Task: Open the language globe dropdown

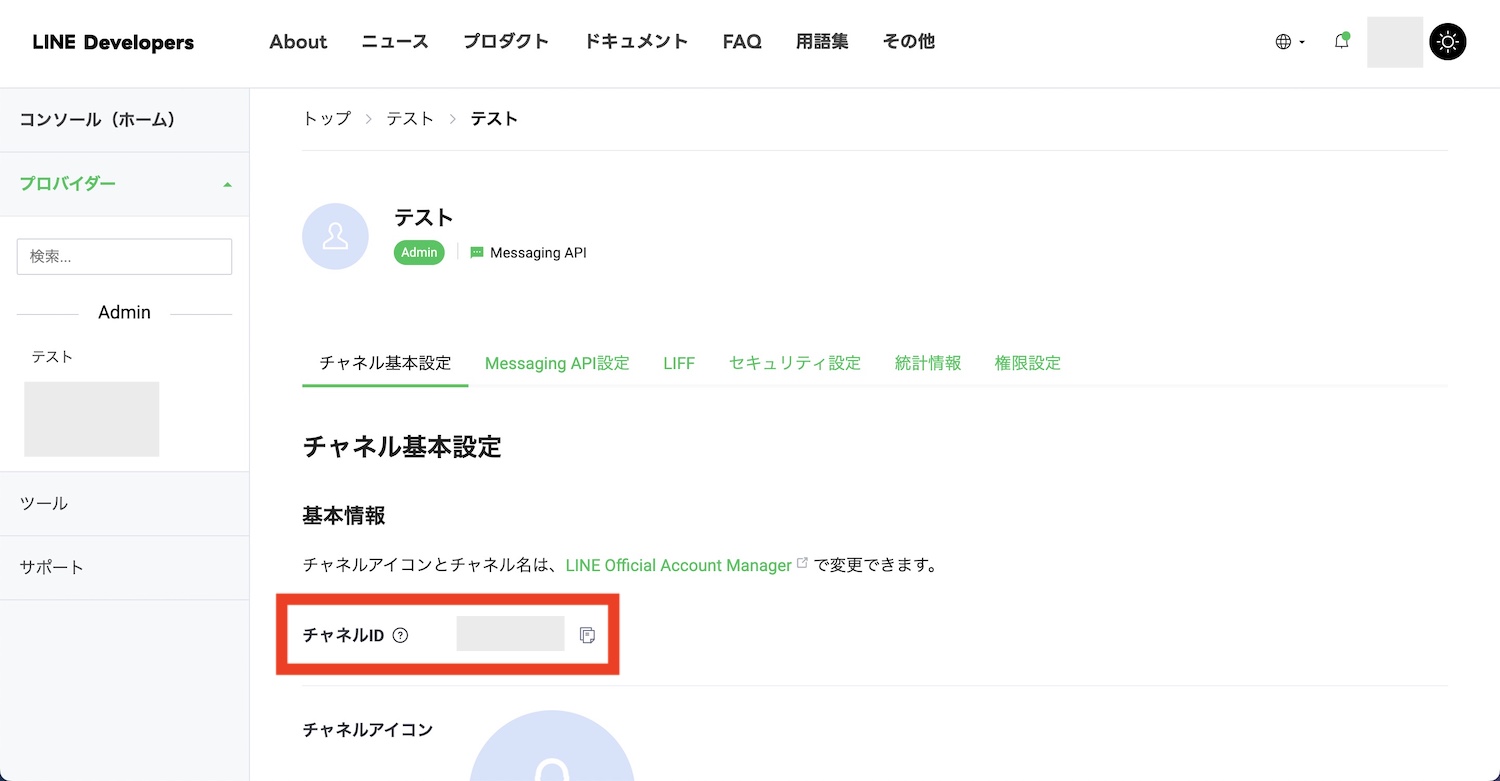Action: click(1290, 42)
